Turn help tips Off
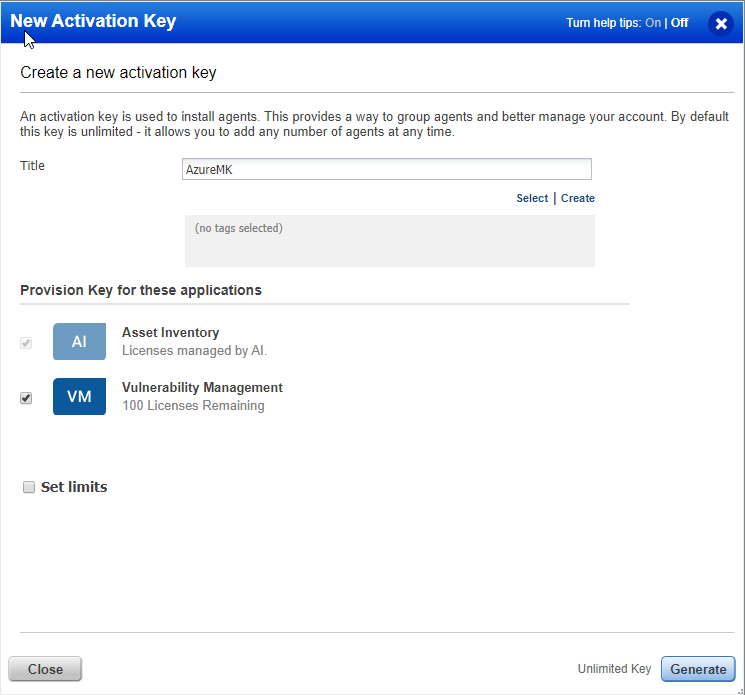 coord(679,23)
